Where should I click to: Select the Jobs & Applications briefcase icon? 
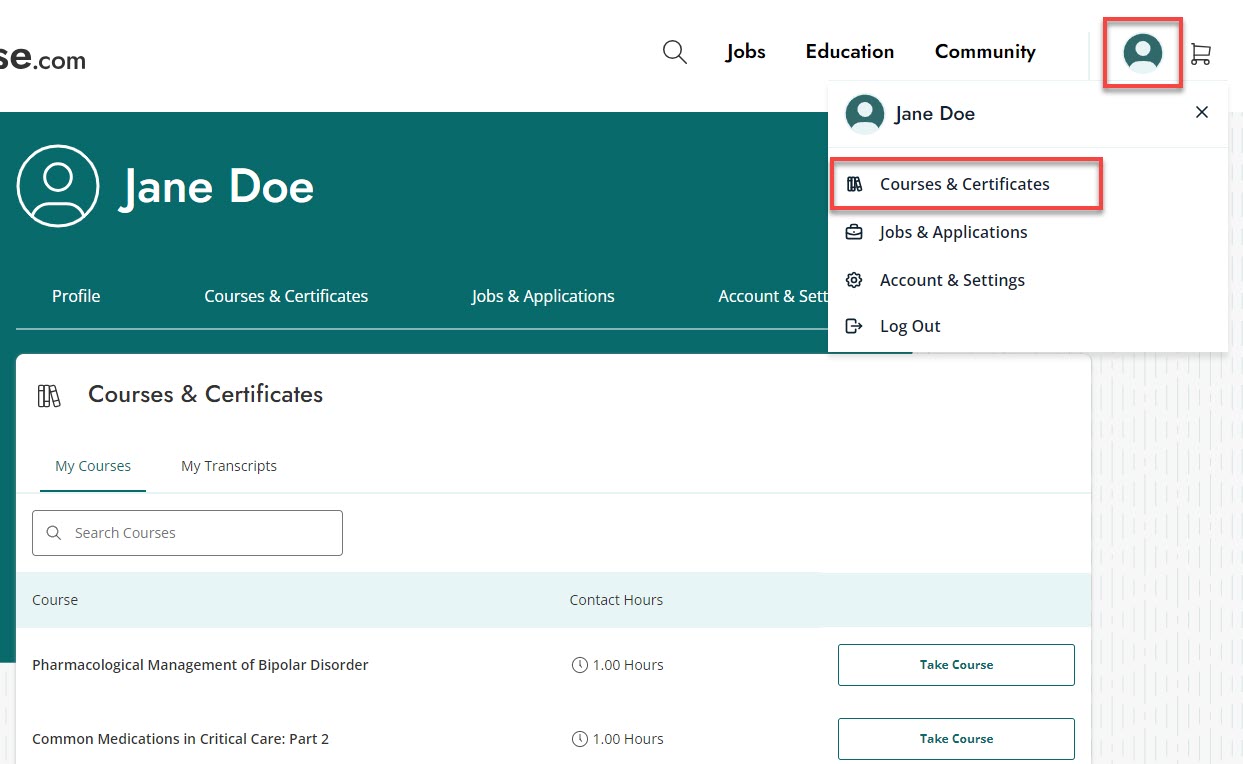854,231
